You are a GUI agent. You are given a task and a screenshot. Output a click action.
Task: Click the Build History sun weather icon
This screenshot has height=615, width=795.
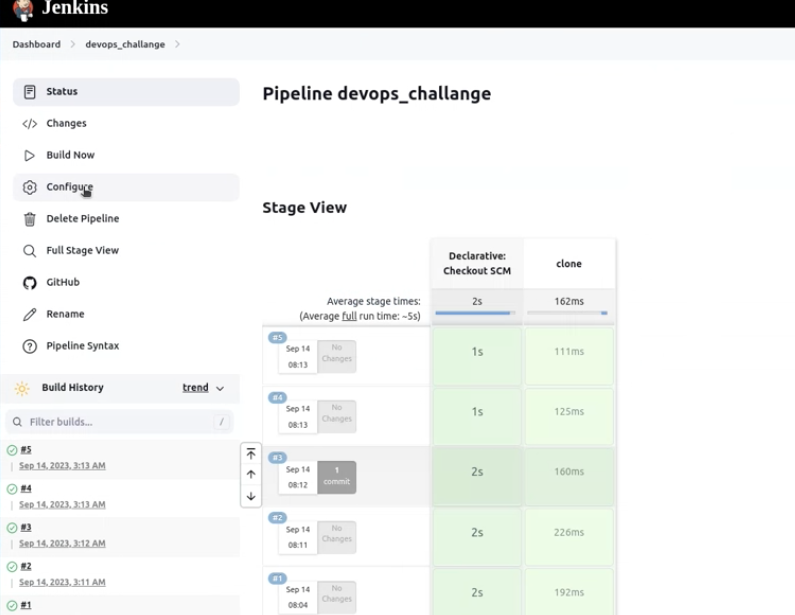pos(22,388)
